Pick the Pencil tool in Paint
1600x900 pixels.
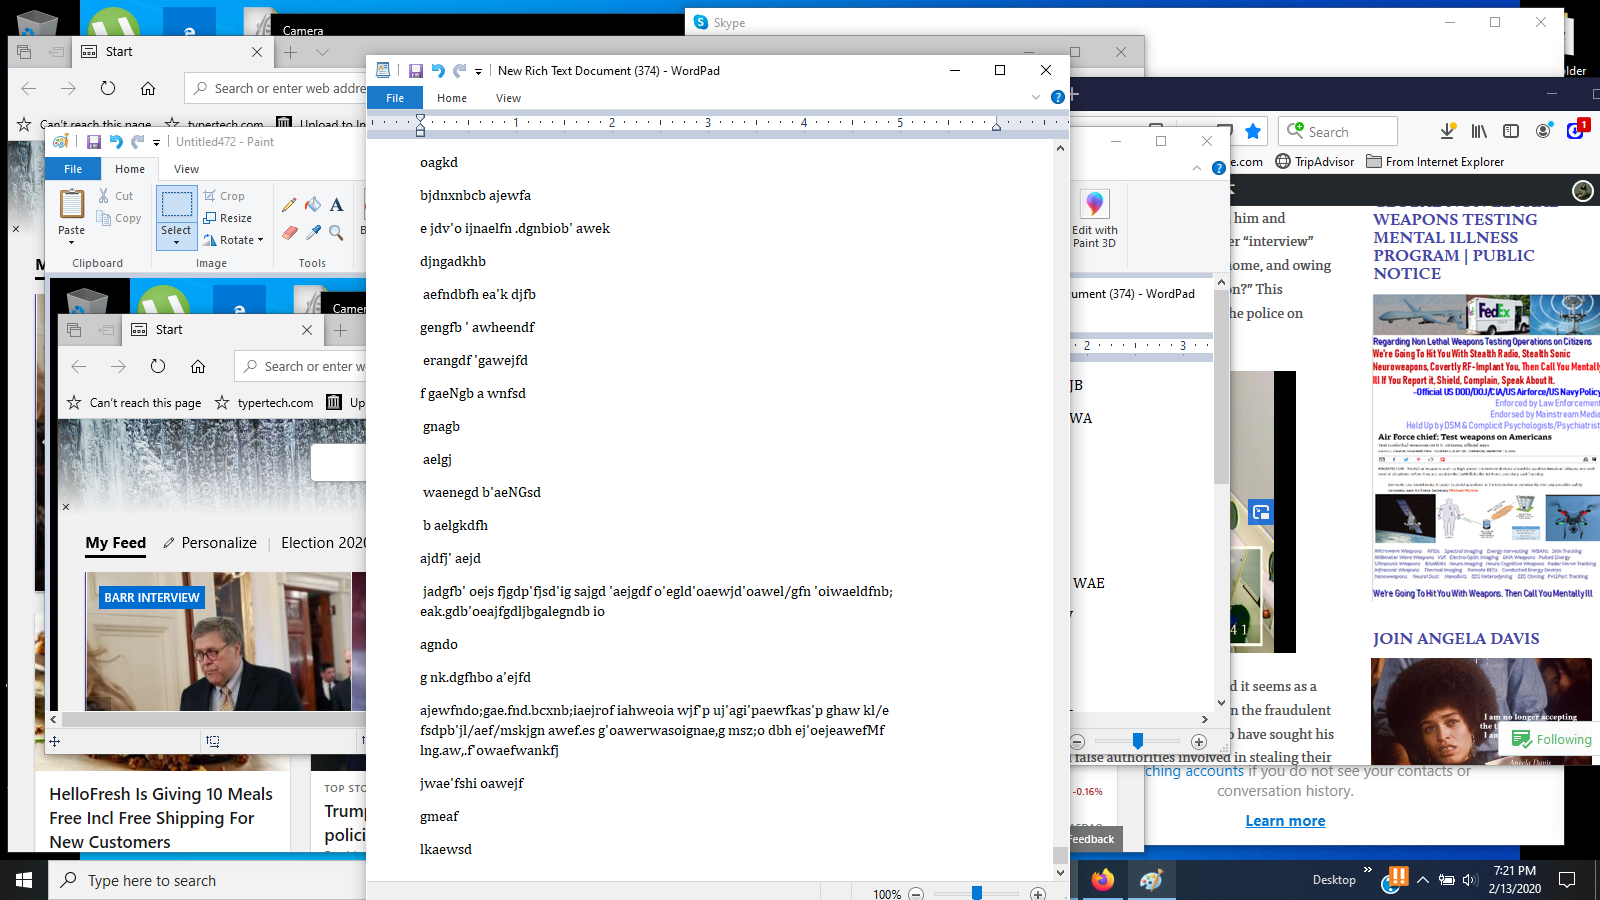click(289, 205)
